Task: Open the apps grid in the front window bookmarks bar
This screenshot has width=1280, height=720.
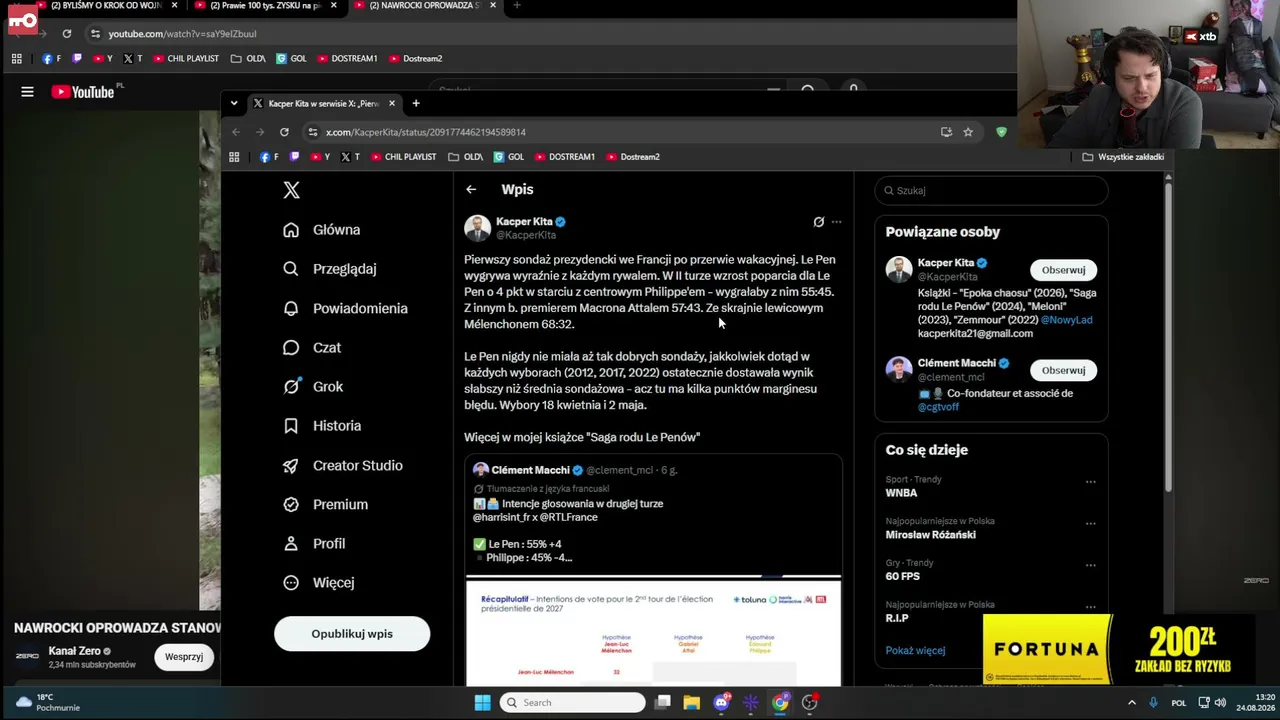Action: (234, 157)
